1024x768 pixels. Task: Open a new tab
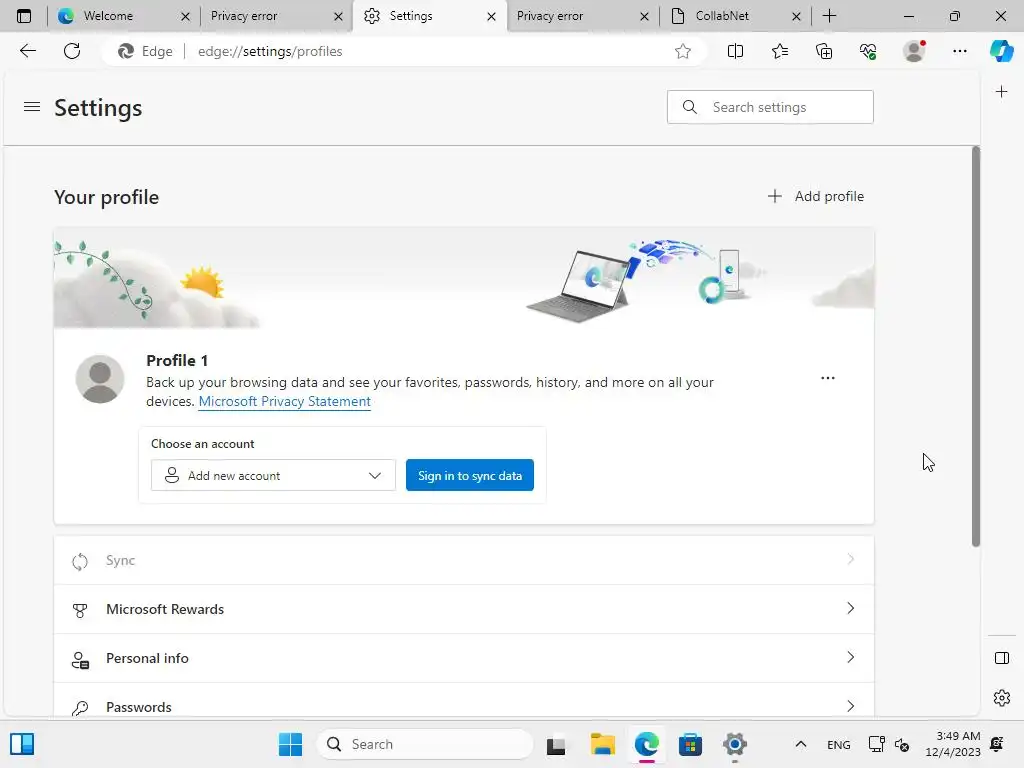(829, 16)
